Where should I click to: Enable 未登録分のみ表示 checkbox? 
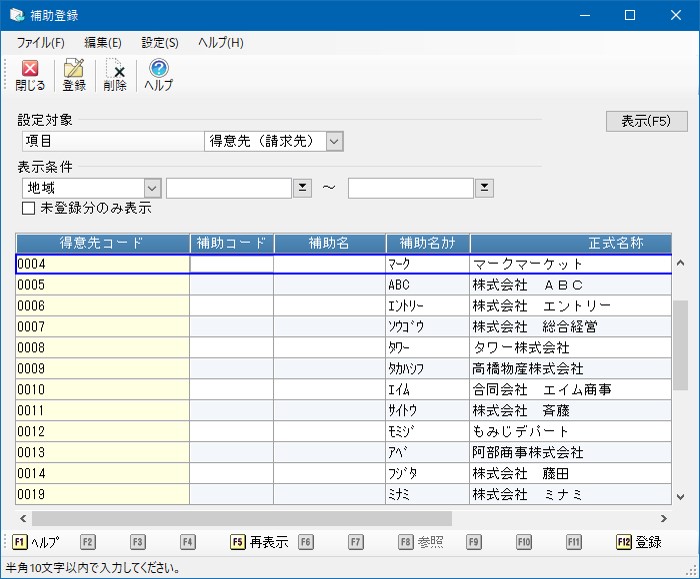pyautogui.click(x=29, y=209)
